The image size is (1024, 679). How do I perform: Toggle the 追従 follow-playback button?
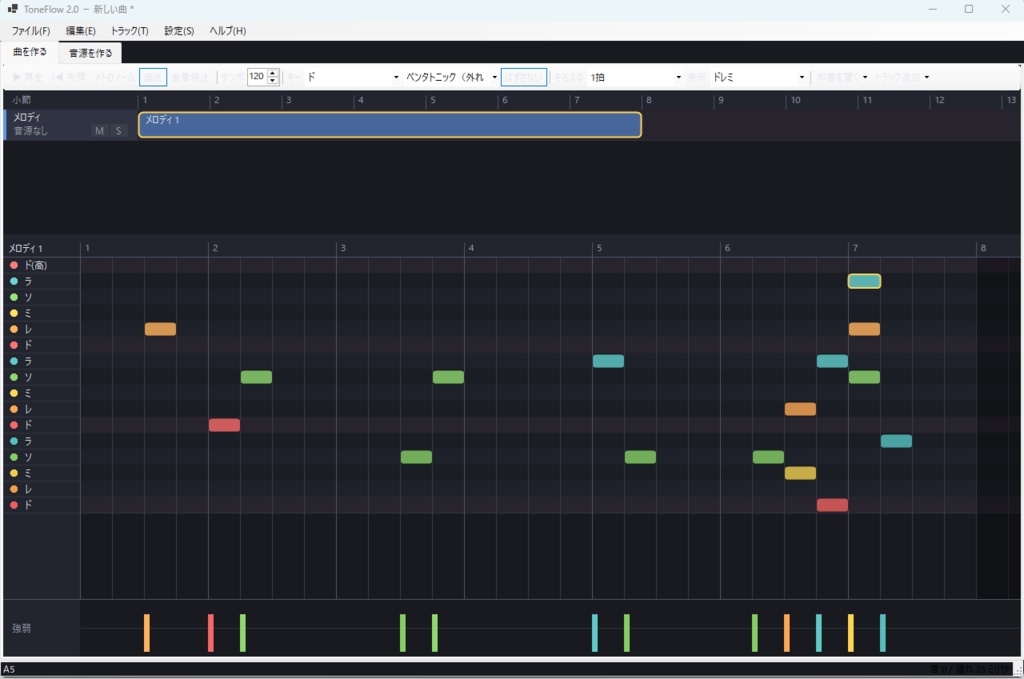pos(153,77)
